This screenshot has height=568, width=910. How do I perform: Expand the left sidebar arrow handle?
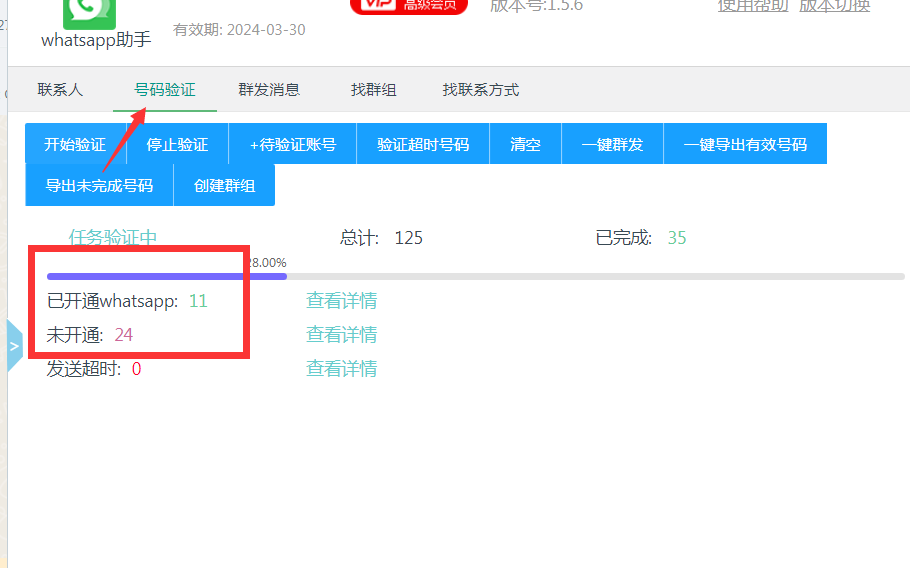[15, 346]
